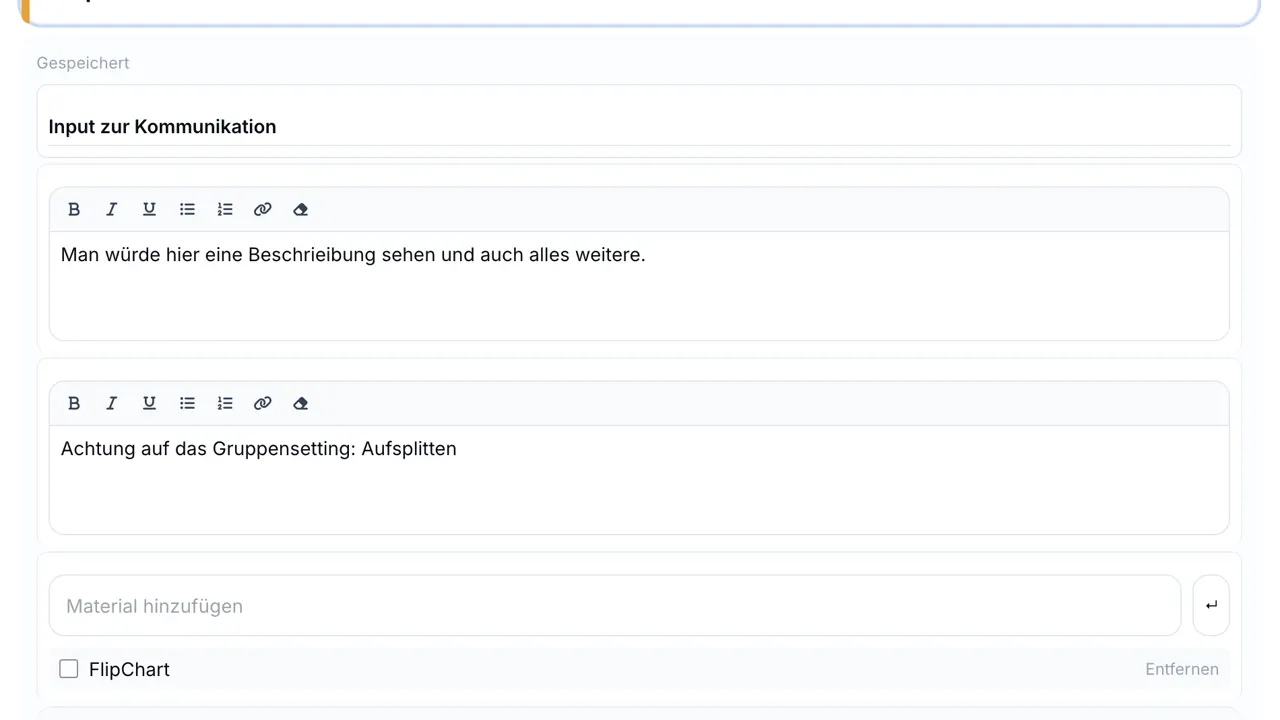Insert bullet list in the Achtung note editor

(x=187, y=403)
